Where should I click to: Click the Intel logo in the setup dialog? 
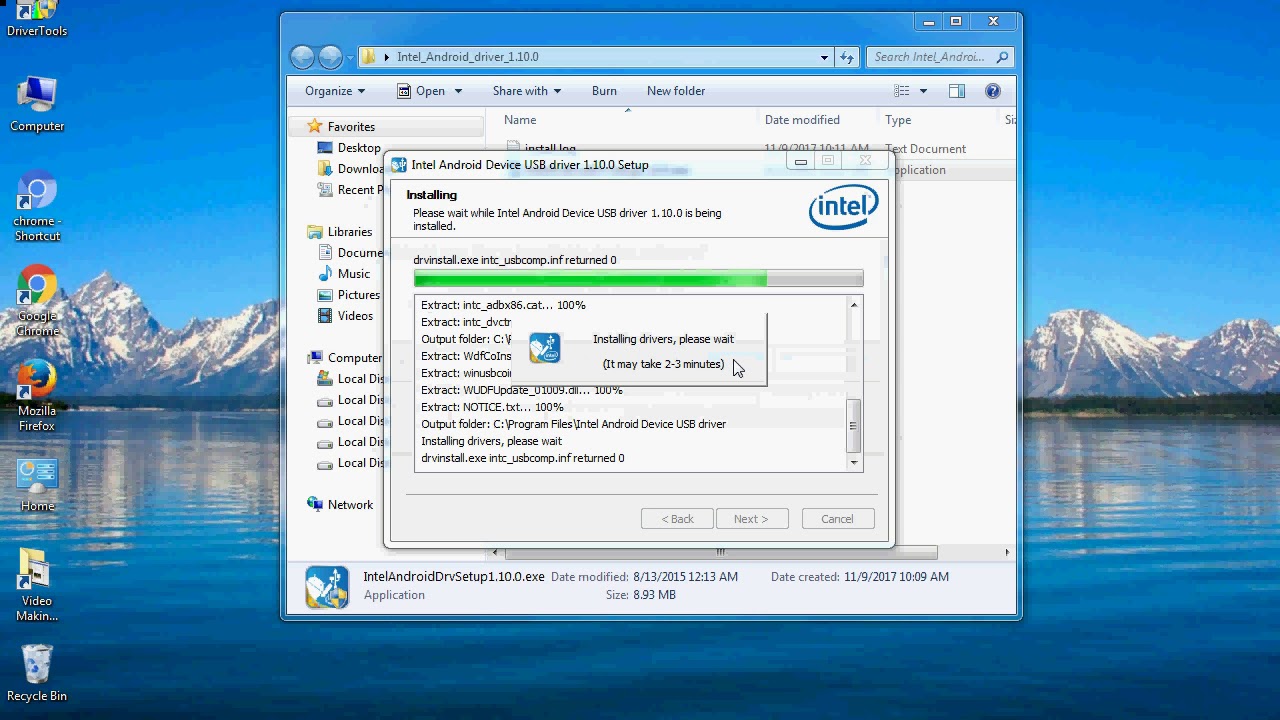point(843,207)
